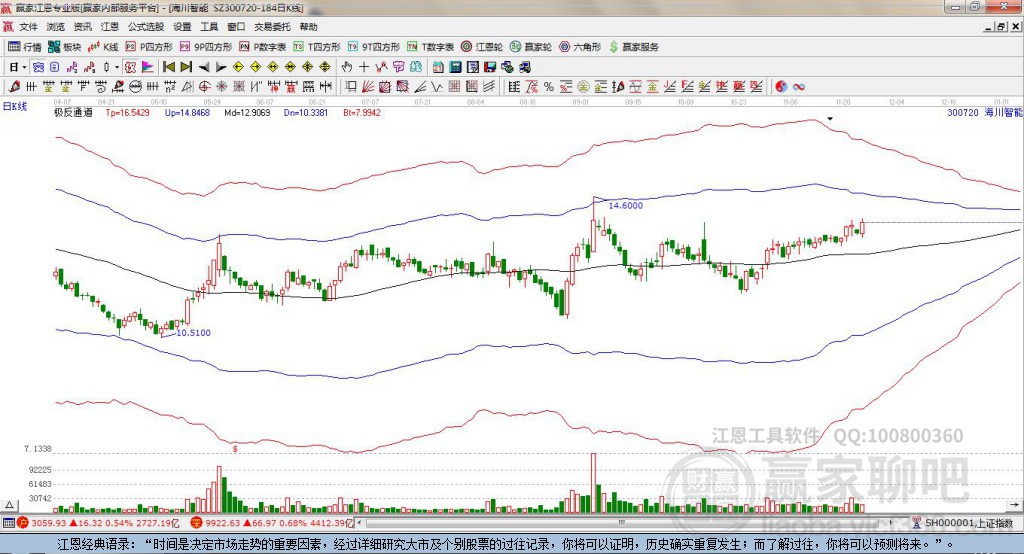
Task: Open the P四方形 tool
Action: (x=149, y=47)
